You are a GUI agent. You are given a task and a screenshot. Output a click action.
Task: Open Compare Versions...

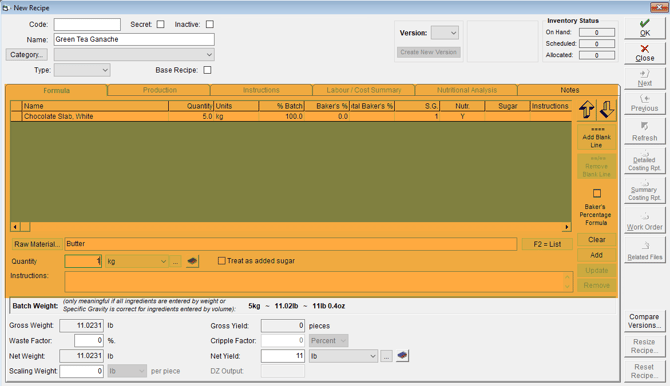click(644, 321)
